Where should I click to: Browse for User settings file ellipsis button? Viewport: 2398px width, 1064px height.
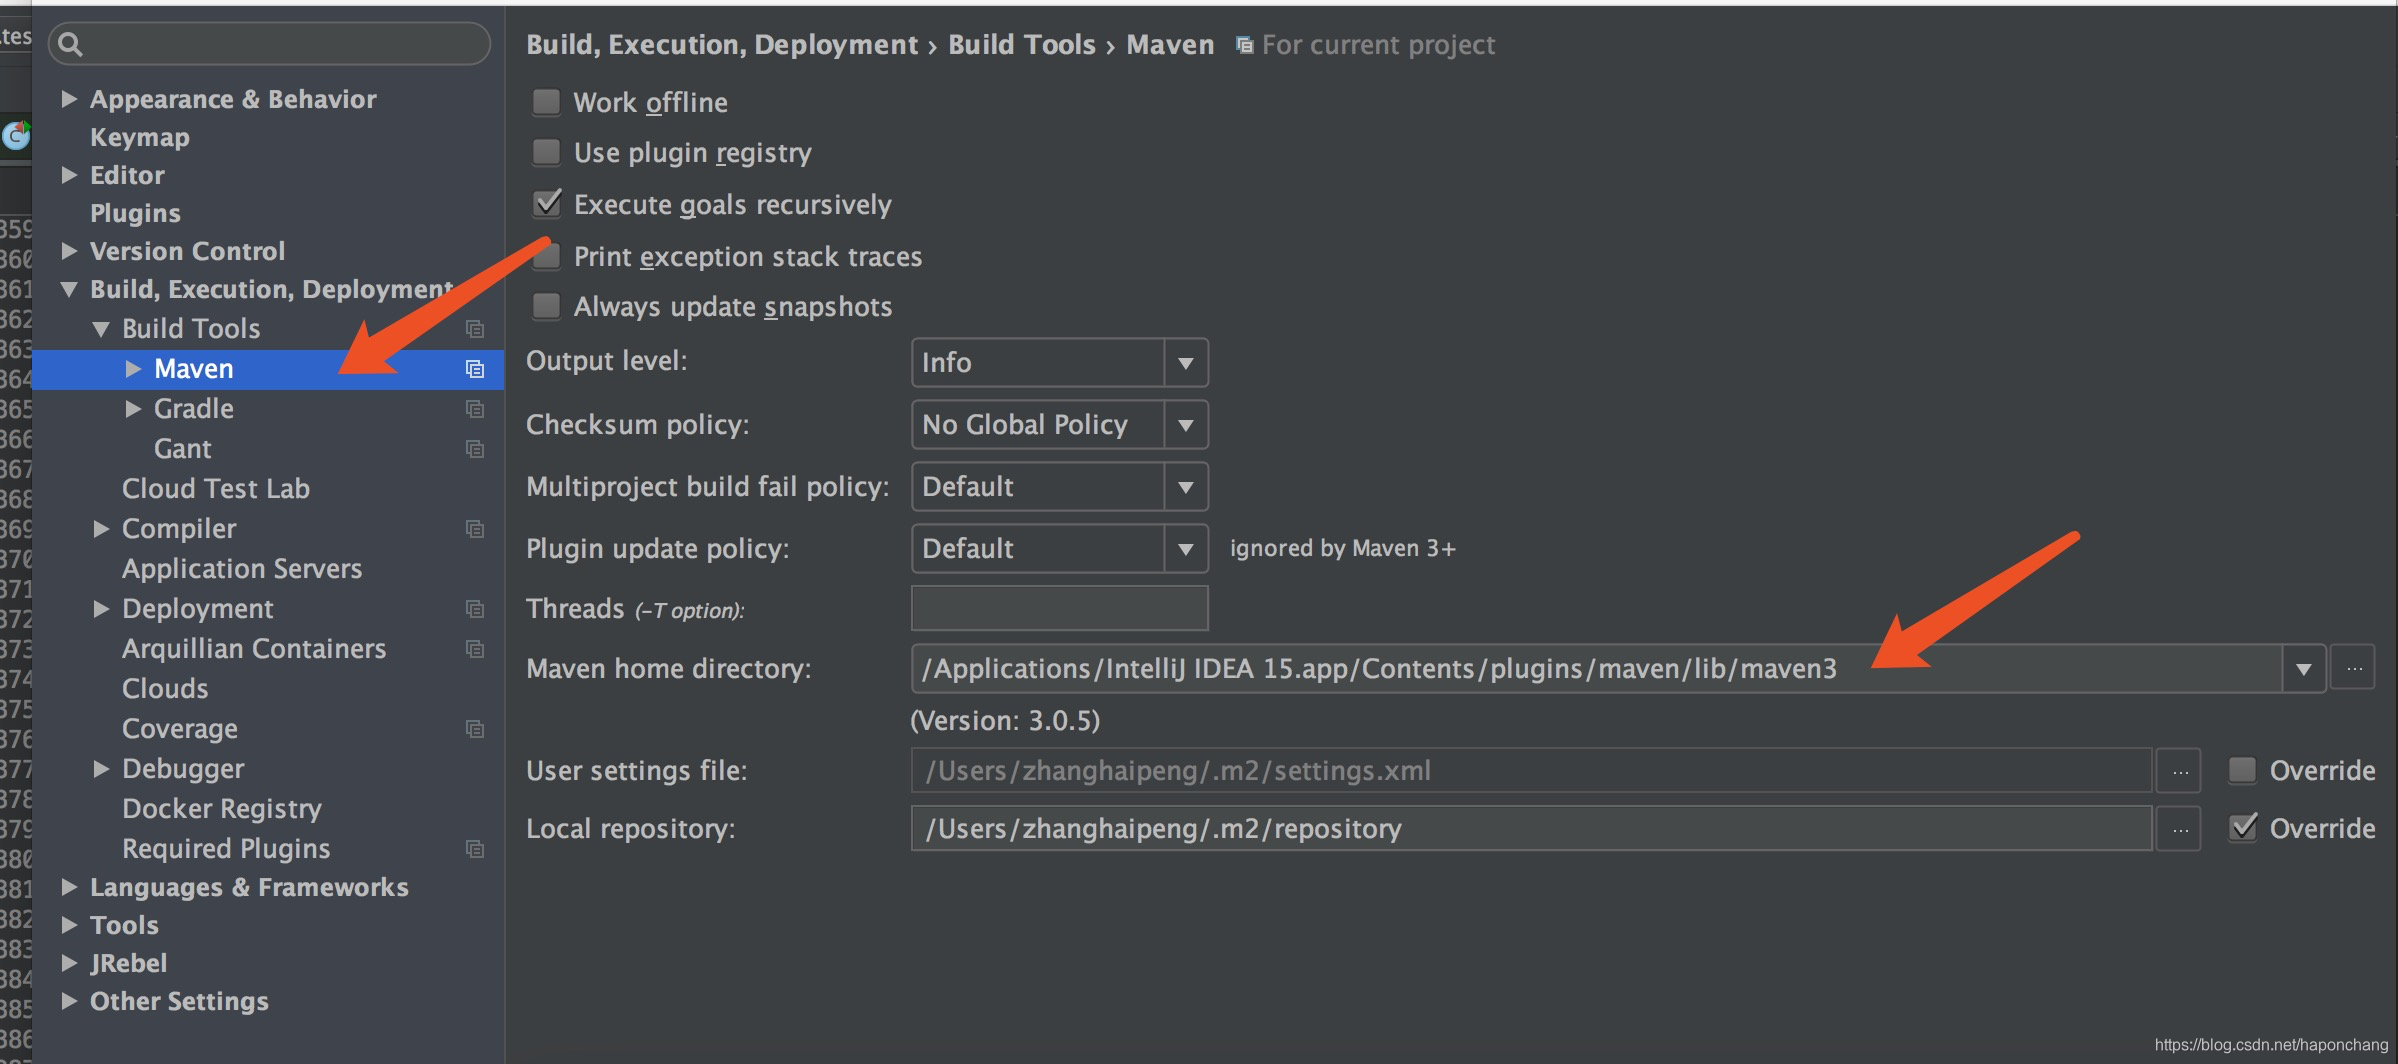click(x=2179, y=771)
